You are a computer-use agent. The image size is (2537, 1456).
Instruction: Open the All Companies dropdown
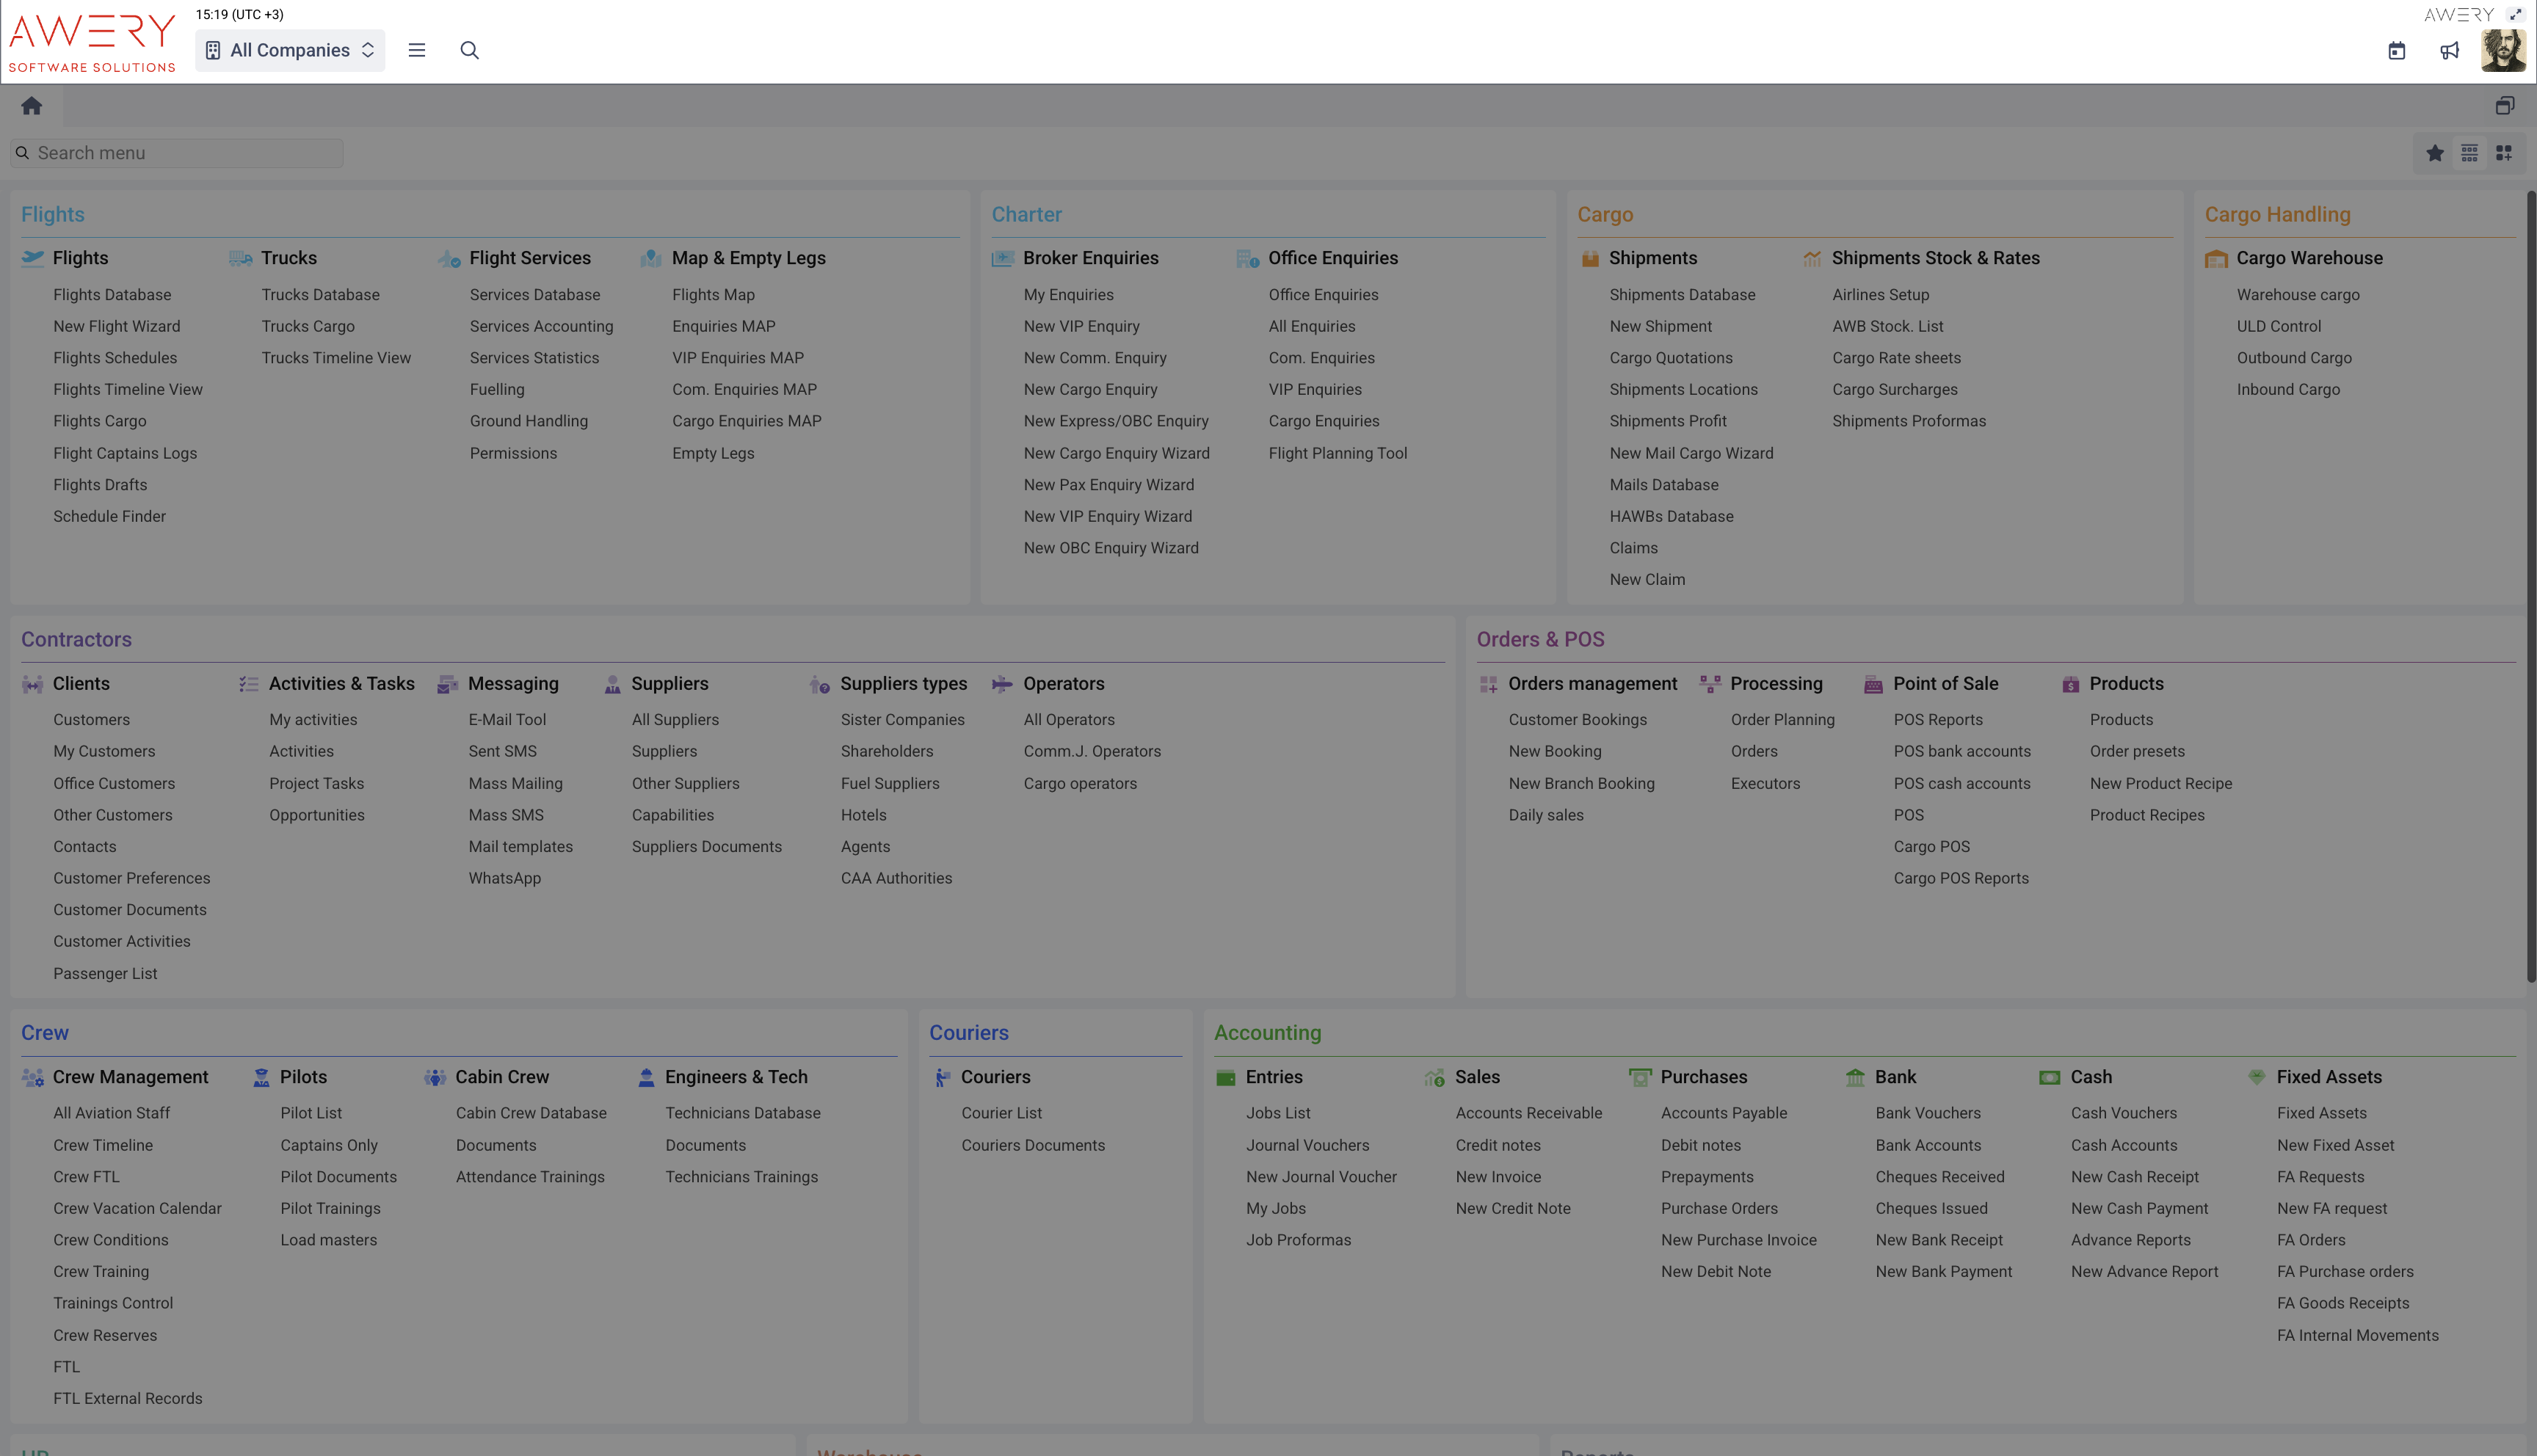[290, 50]
